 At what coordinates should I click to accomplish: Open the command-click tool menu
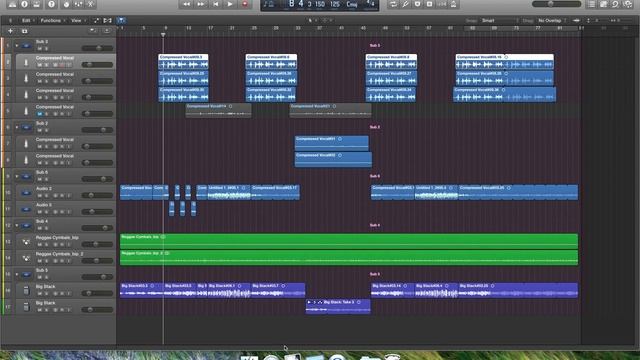coord(327,20)
